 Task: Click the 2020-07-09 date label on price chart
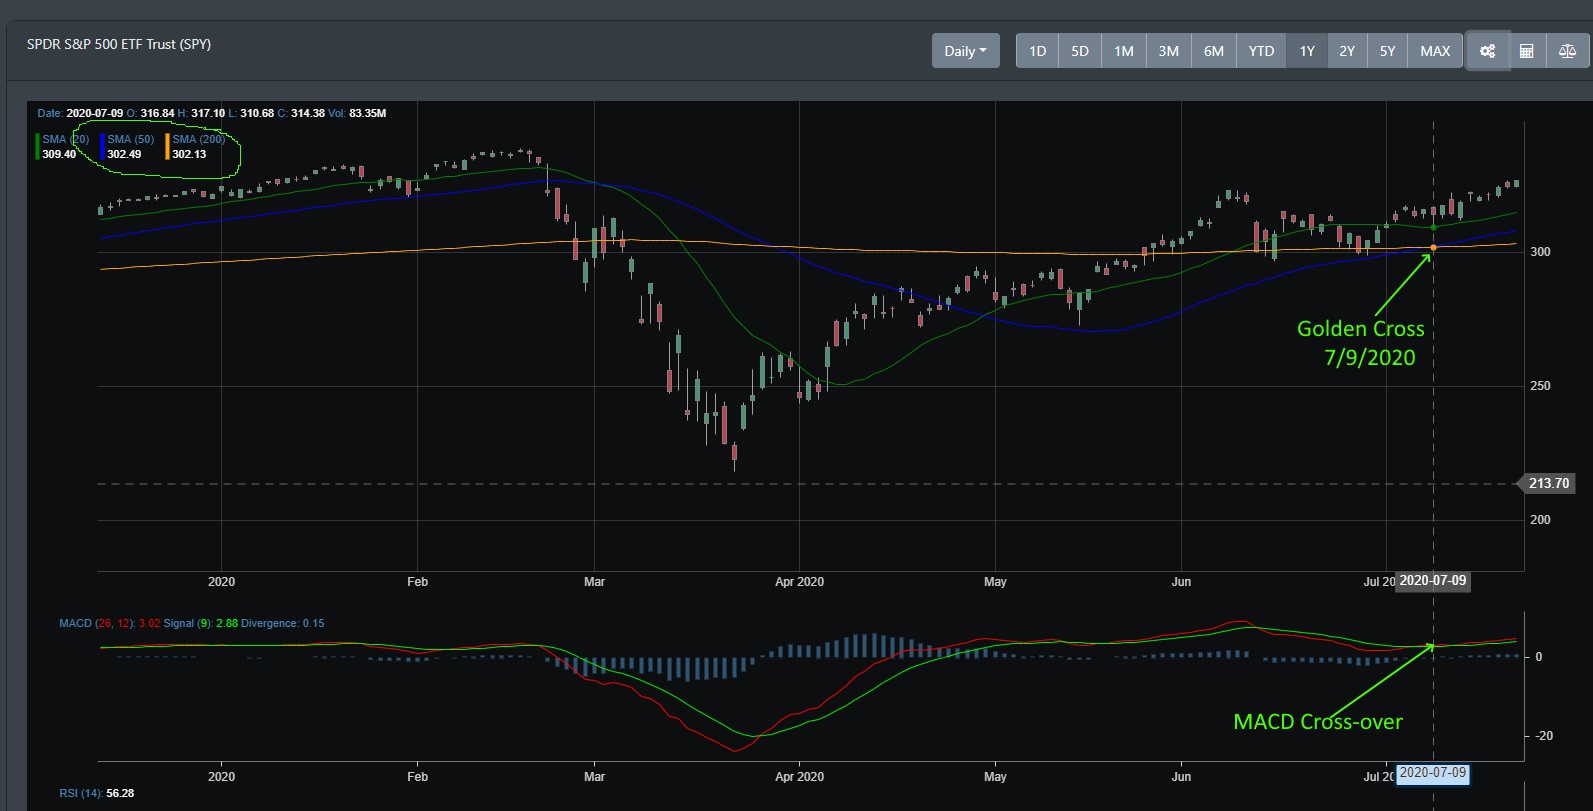(x=1433, y=581)
